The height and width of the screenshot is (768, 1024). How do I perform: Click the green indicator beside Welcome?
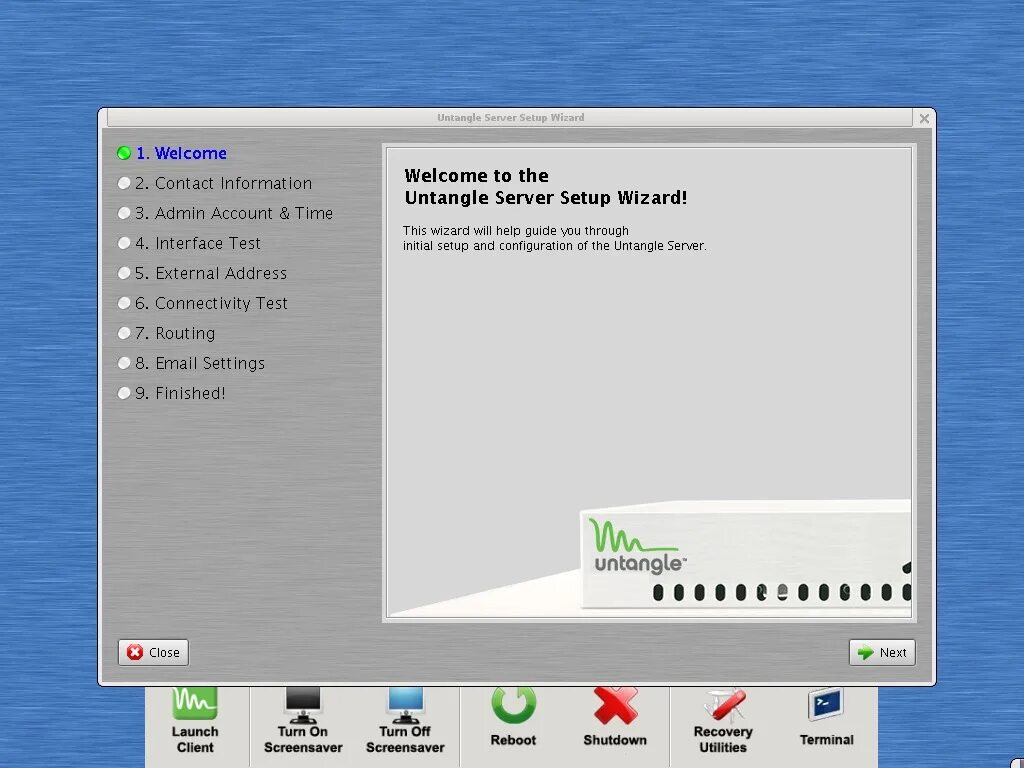(124, 153)
